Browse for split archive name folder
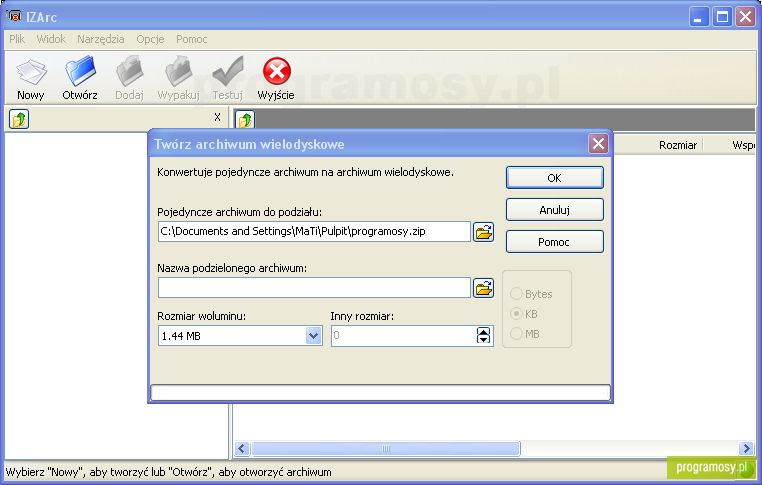Viewport: 762px width, 485px height. (484, 288)
